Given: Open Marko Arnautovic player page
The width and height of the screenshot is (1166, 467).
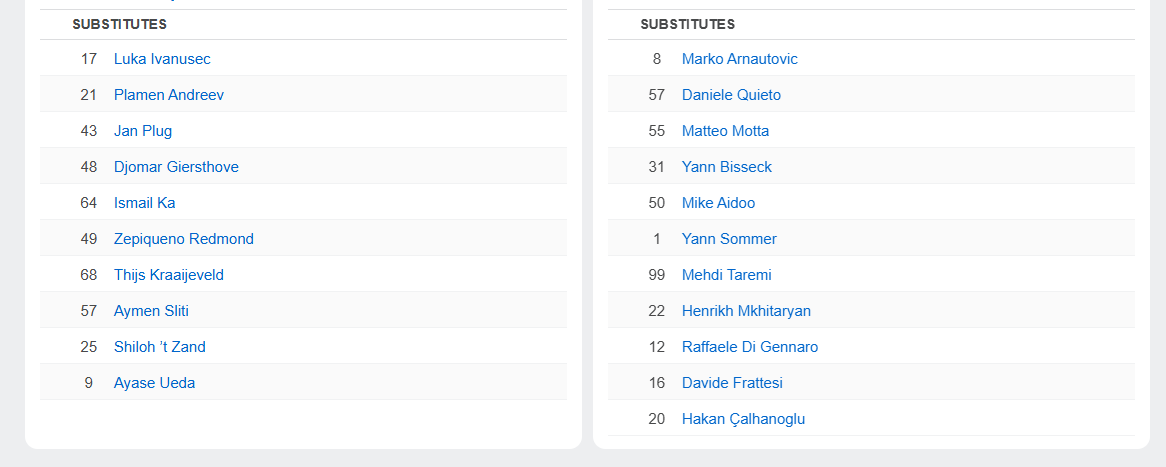Looking at the screenshot, I should tap(740, 59).
